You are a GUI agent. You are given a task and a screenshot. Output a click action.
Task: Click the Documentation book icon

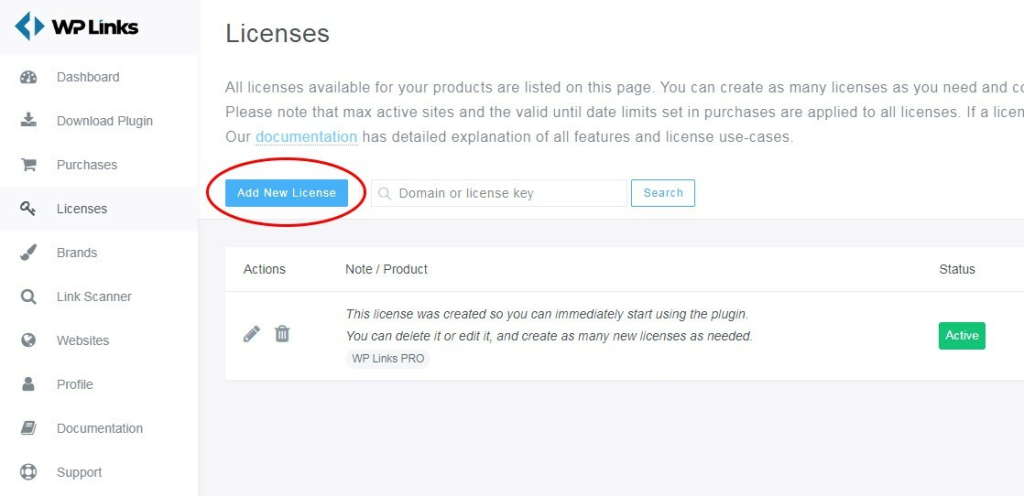coord(29,428)
